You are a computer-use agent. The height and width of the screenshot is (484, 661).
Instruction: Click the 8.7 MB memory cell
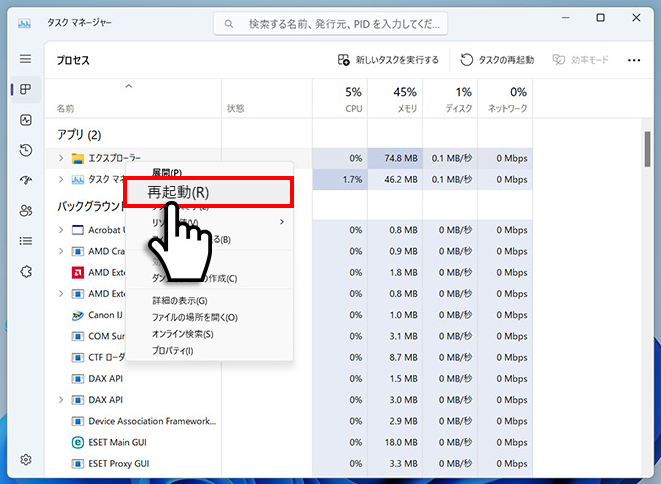pyautogui.click(x=395, y=358)
